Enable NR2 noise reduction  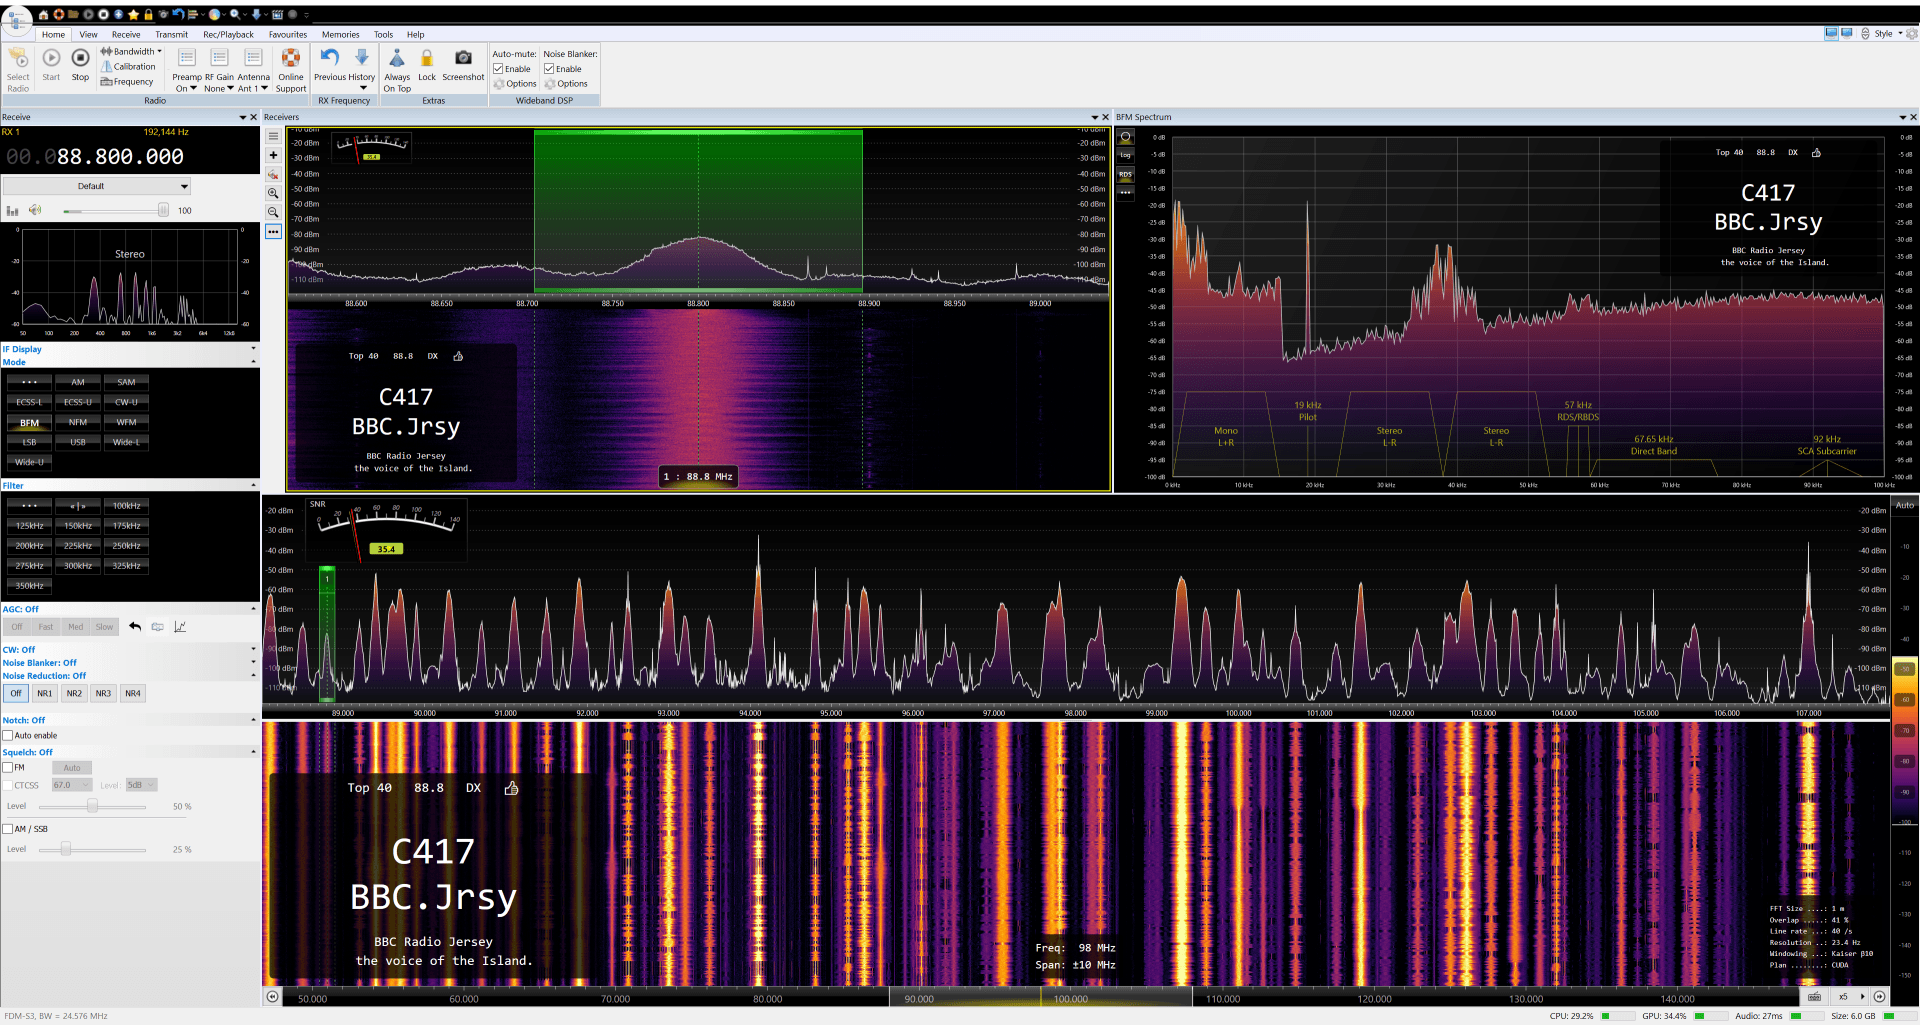pos(74,693)
